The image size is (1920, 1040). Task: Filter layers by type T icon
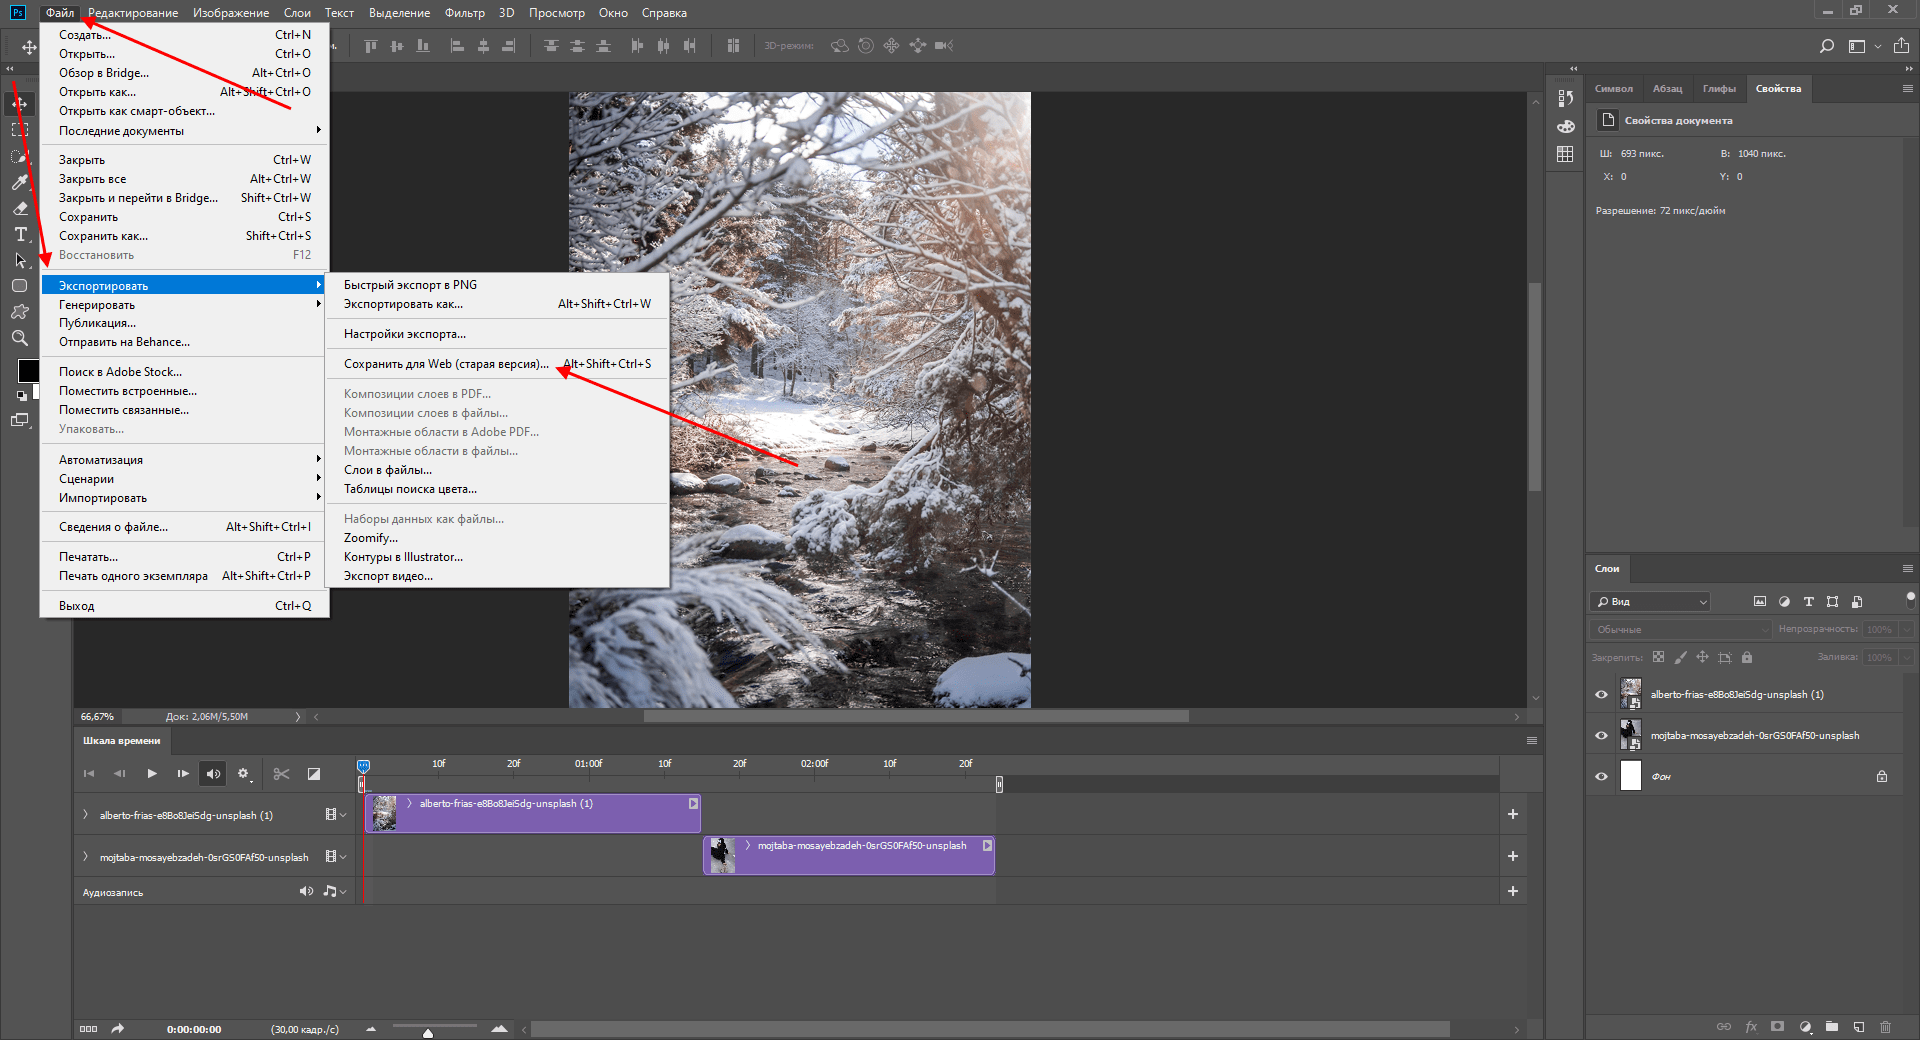tap(1808, 601)
